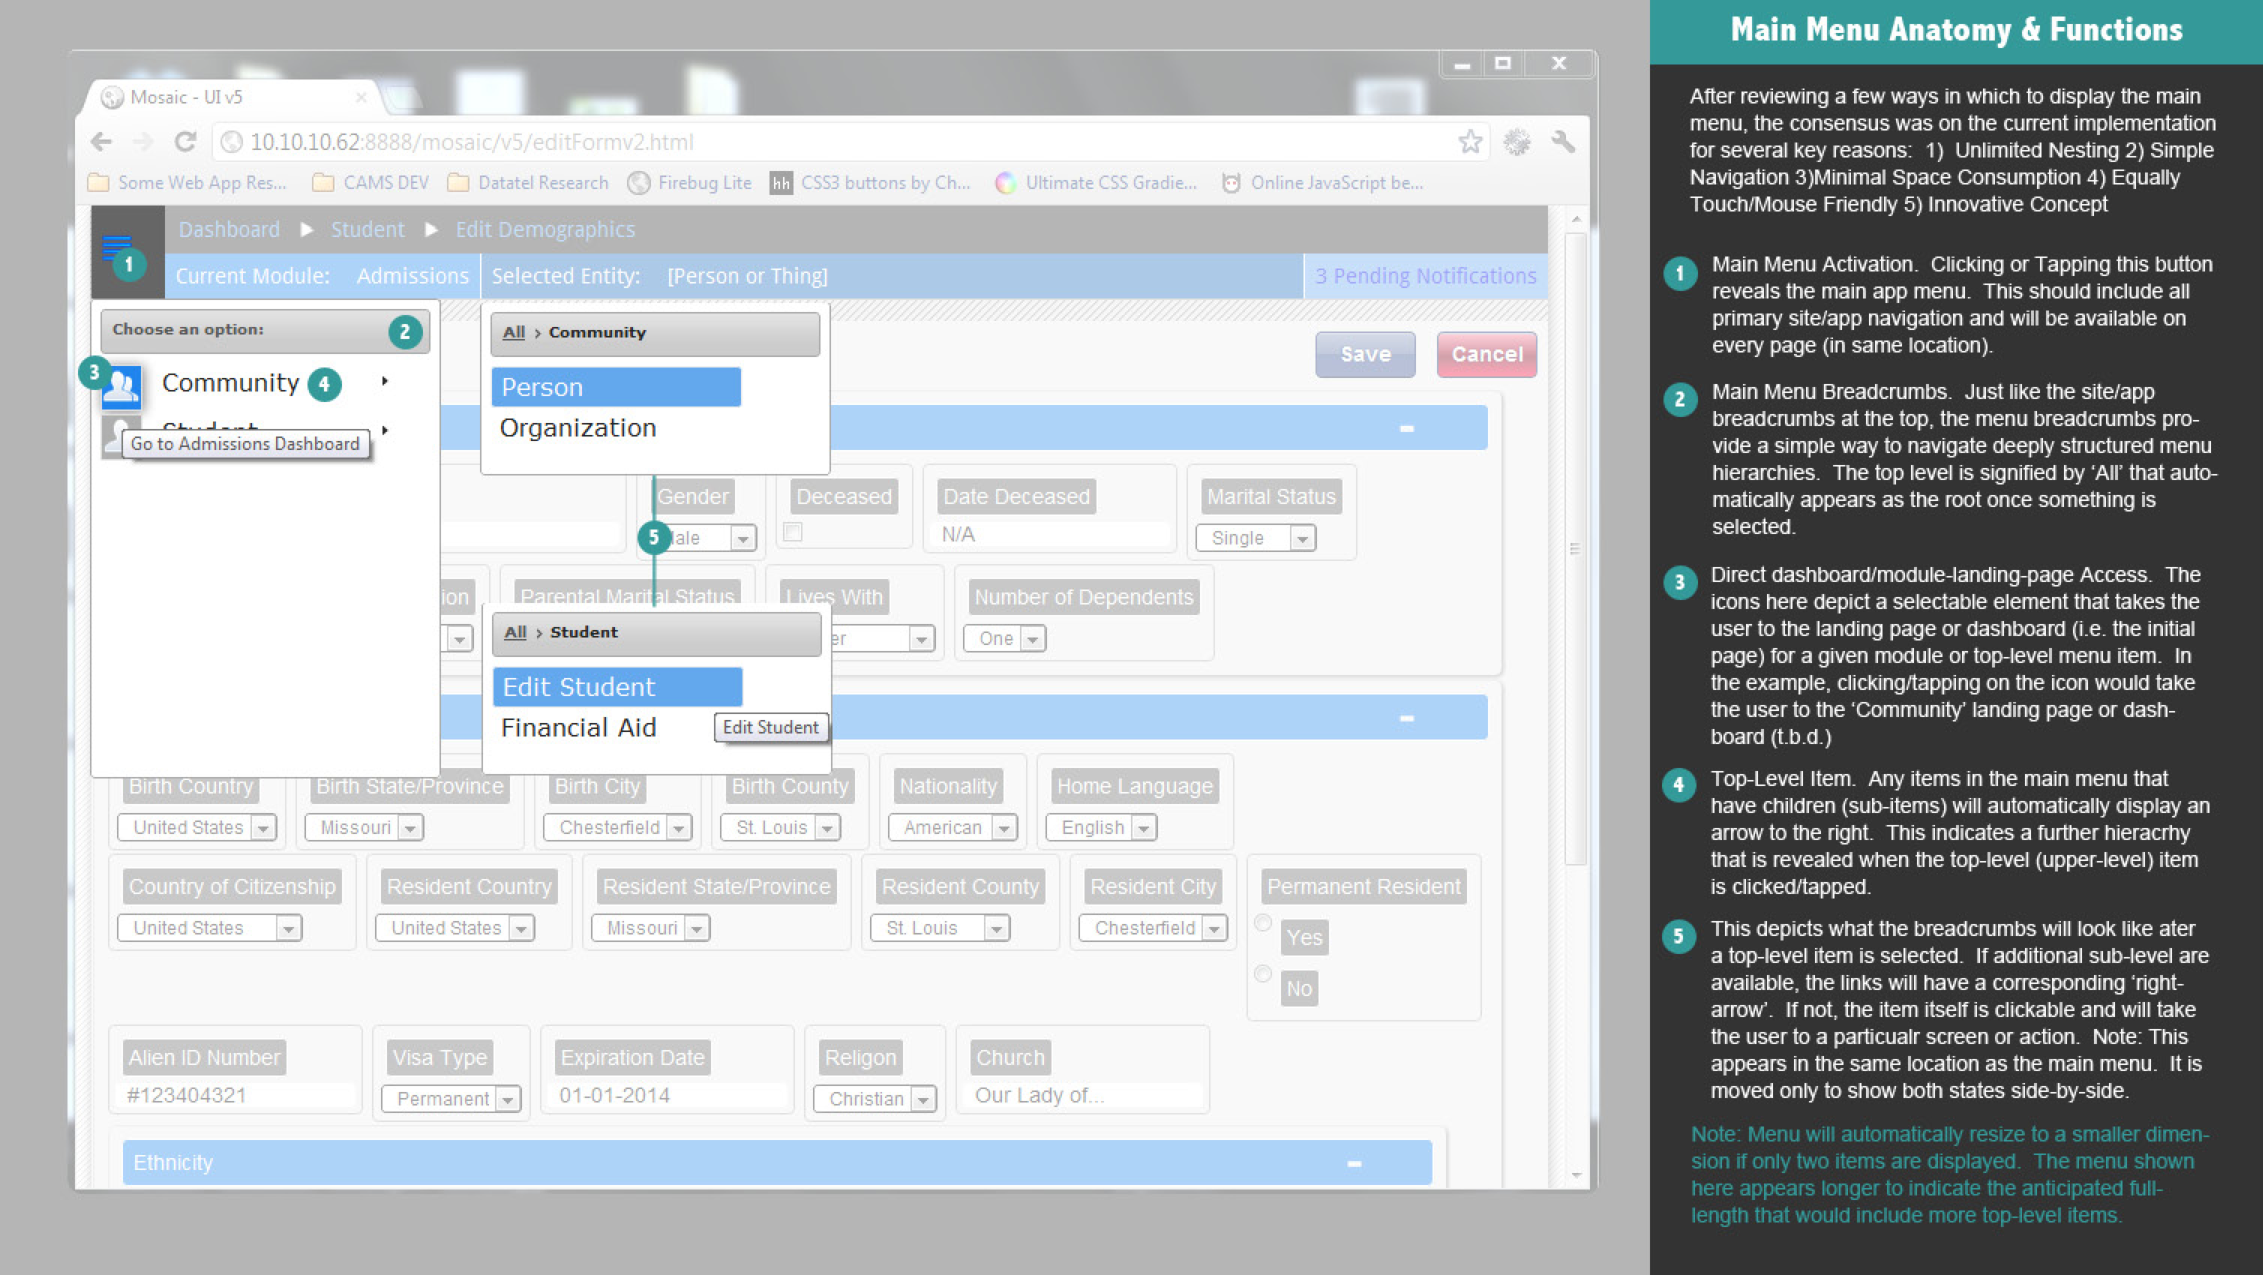The width and height of the screenshot is (2263, 1275).
Task: Click the main menu hamburger icon
Action: 116,243
